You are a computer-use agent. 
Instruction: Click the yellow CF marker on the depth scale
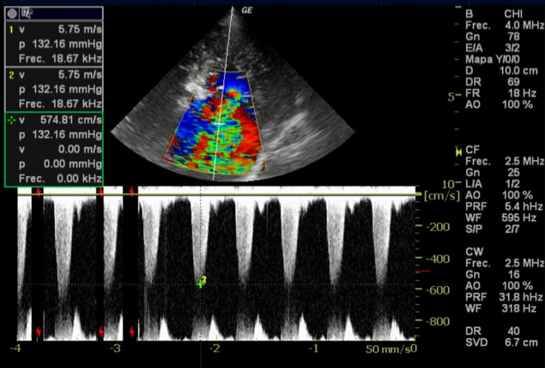[459, 151]
